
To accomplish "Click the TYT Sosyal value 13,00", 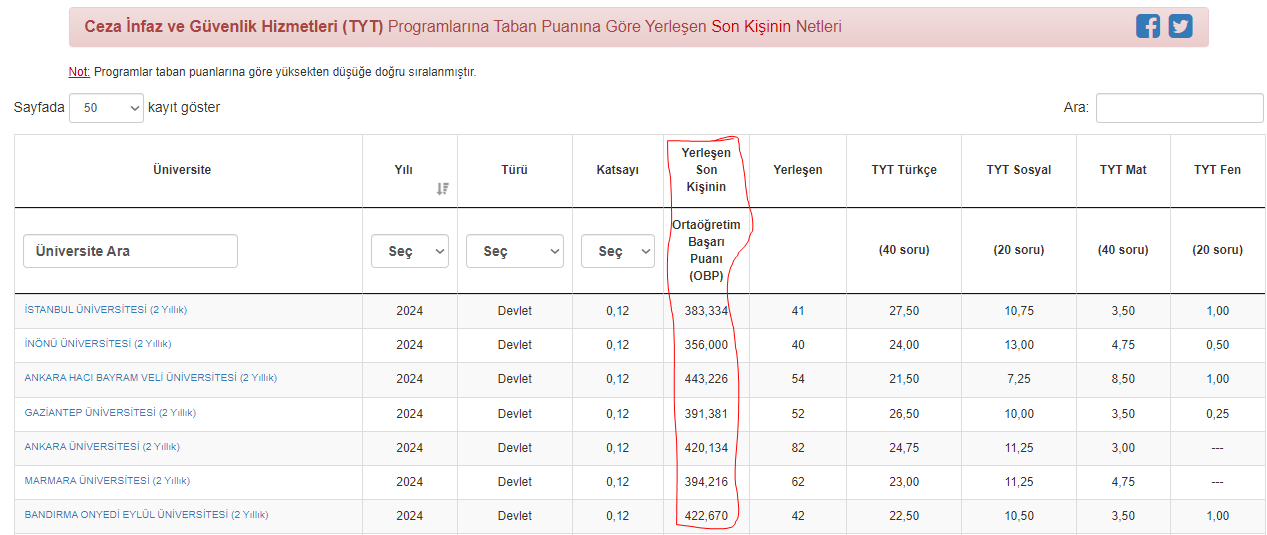I will point(1019,345).
